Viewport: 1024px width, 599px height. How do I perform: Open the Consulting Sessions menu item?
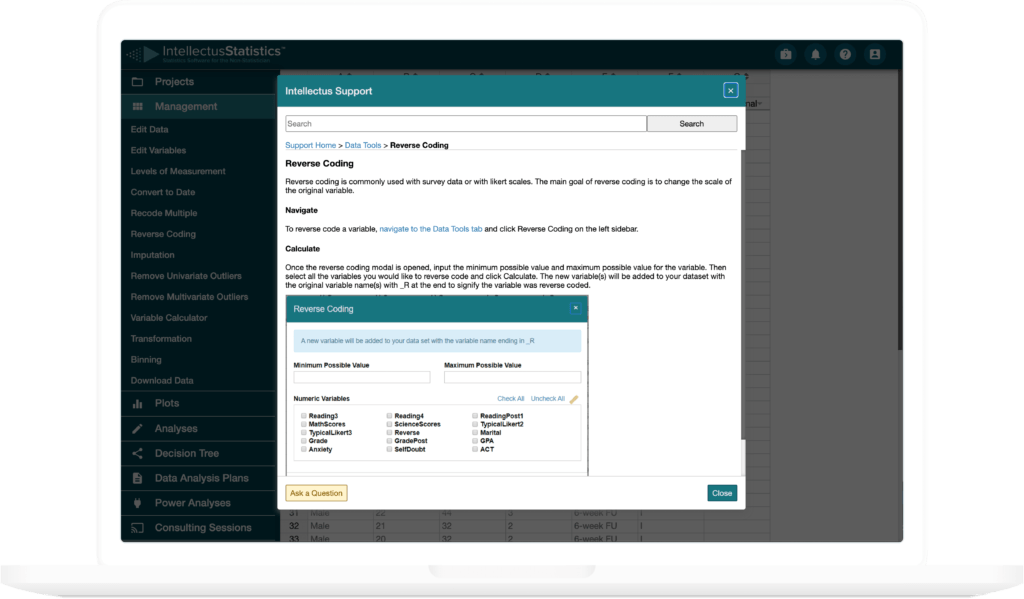coord(199,528)
